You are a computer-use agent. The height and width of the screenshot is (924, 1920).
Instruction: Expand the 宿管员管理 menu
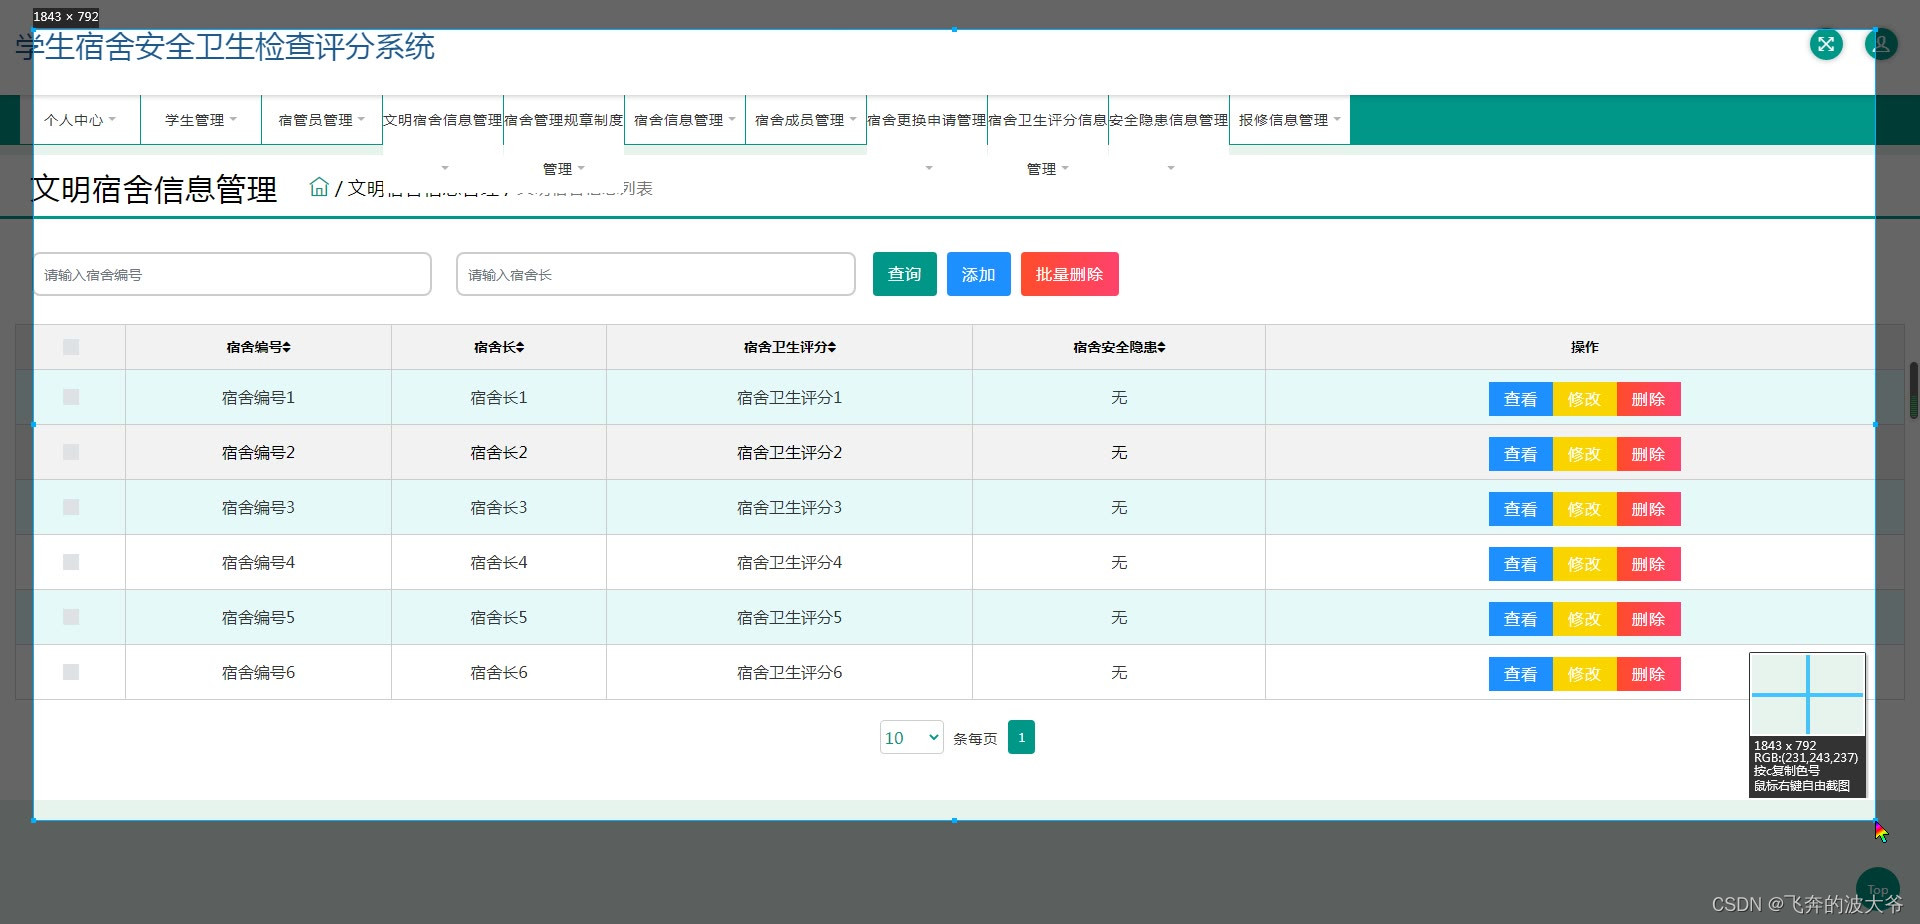322,120
